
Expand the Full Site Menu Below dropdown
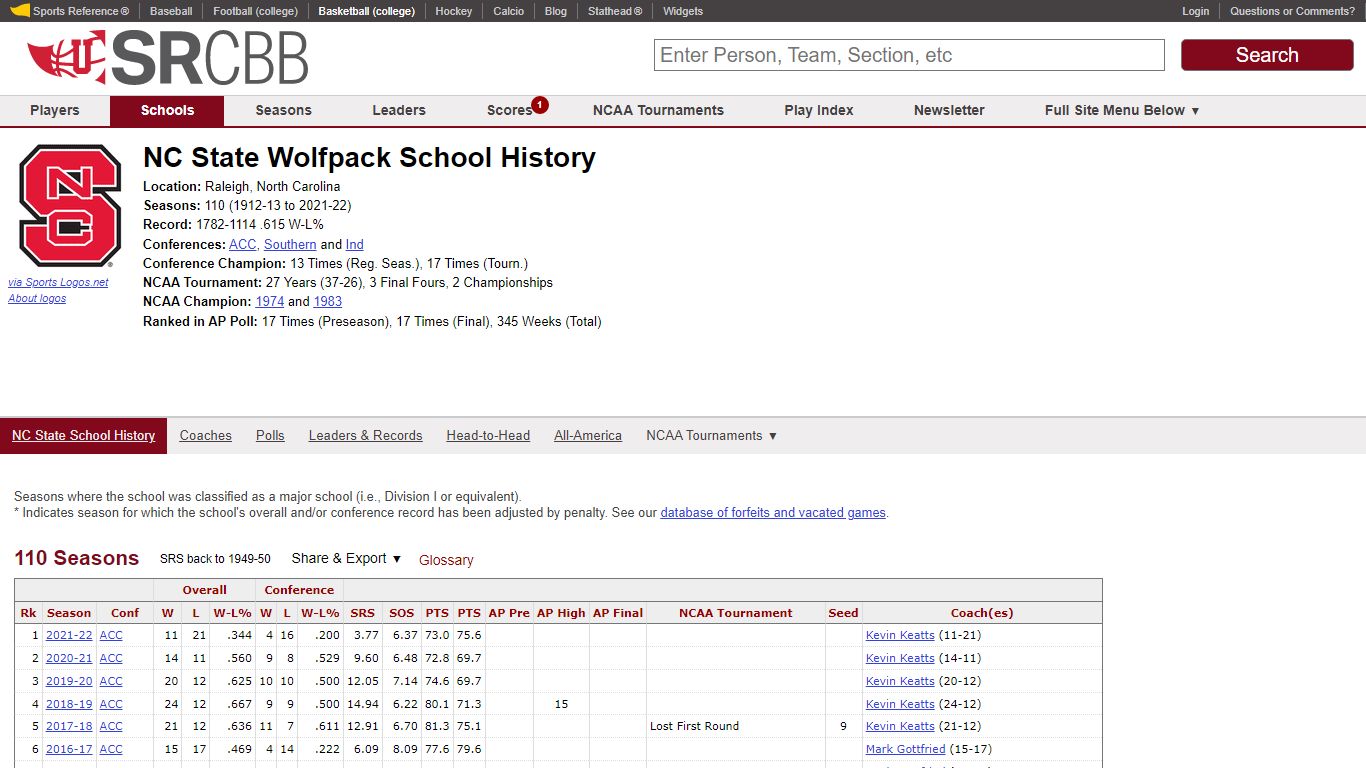[x=1122, y=110]
